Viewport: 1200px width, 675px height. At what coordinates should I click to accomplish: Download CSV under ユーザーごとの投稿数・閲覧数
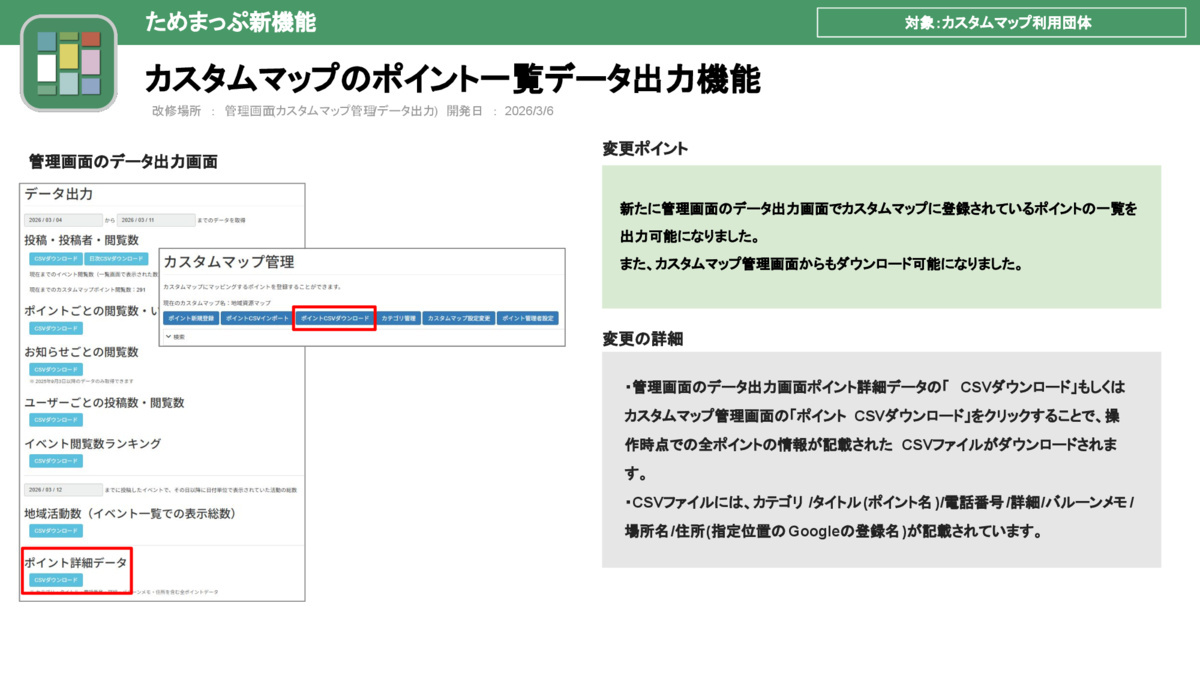pos(55,420)
